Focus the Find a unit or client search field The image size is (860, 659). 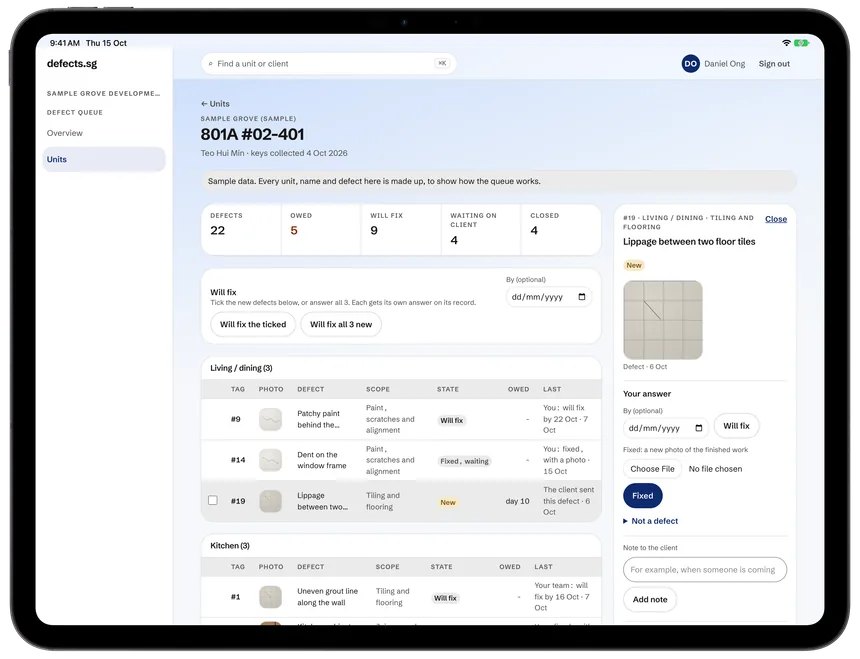(x=329, y=64)
